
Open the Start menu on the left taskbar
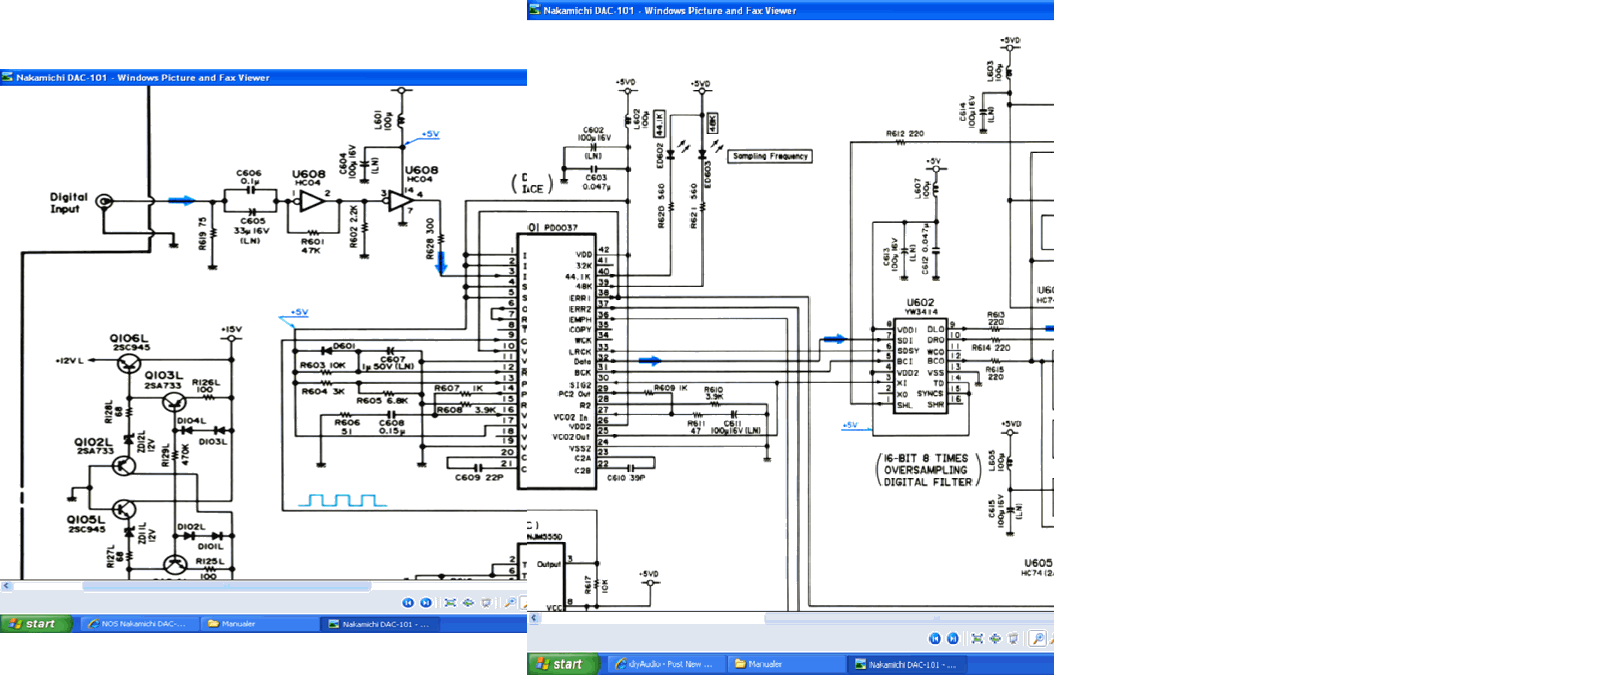(x=36, y=624)
